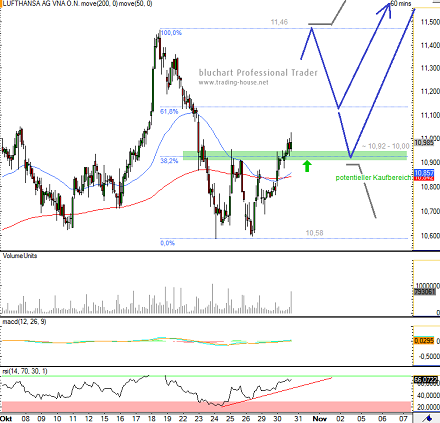Screen dimensions: 440x423
Task: Click the macd(12, 26, 9) panel label
Action: point(24,322)
